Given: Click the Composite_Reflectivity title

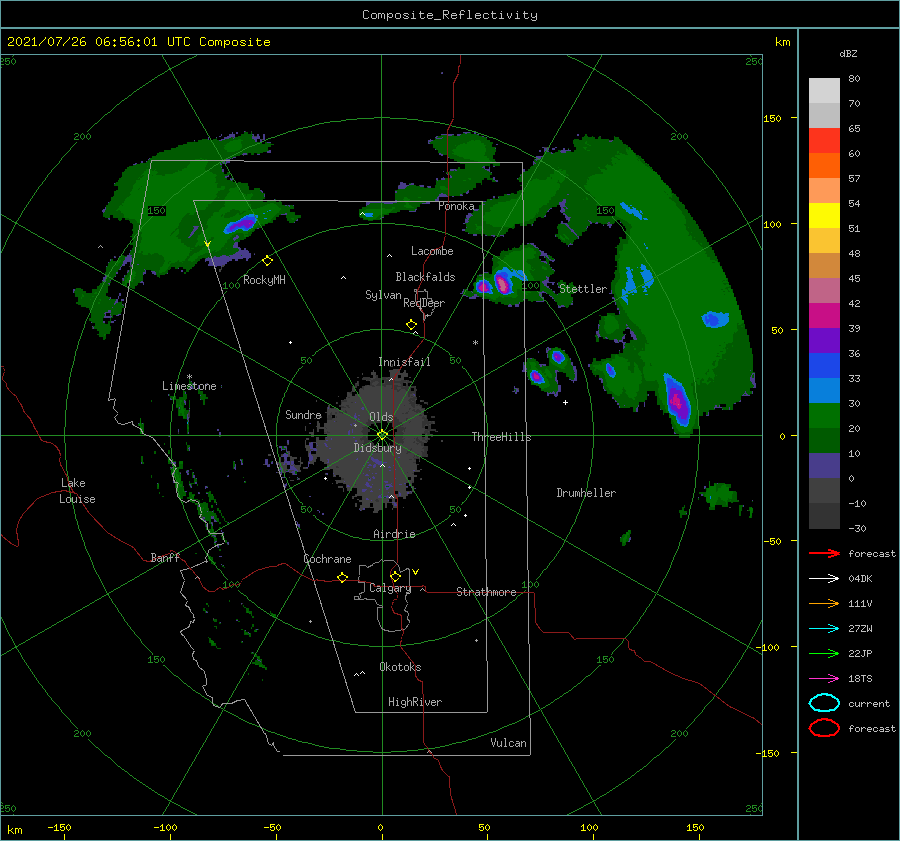Looking at the screenshot, I should point(450,15).
